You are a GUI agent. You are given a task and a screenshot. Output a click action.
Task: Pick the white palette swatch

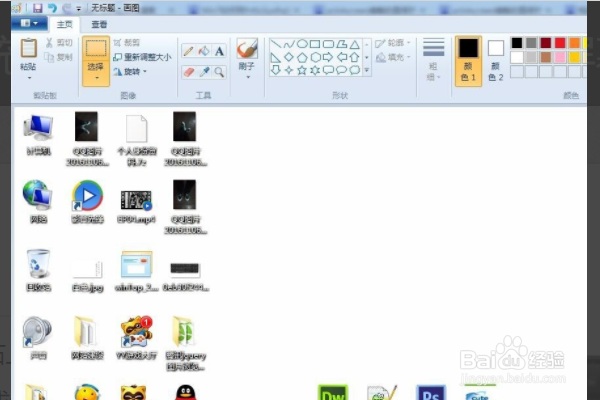click(517, 57)
